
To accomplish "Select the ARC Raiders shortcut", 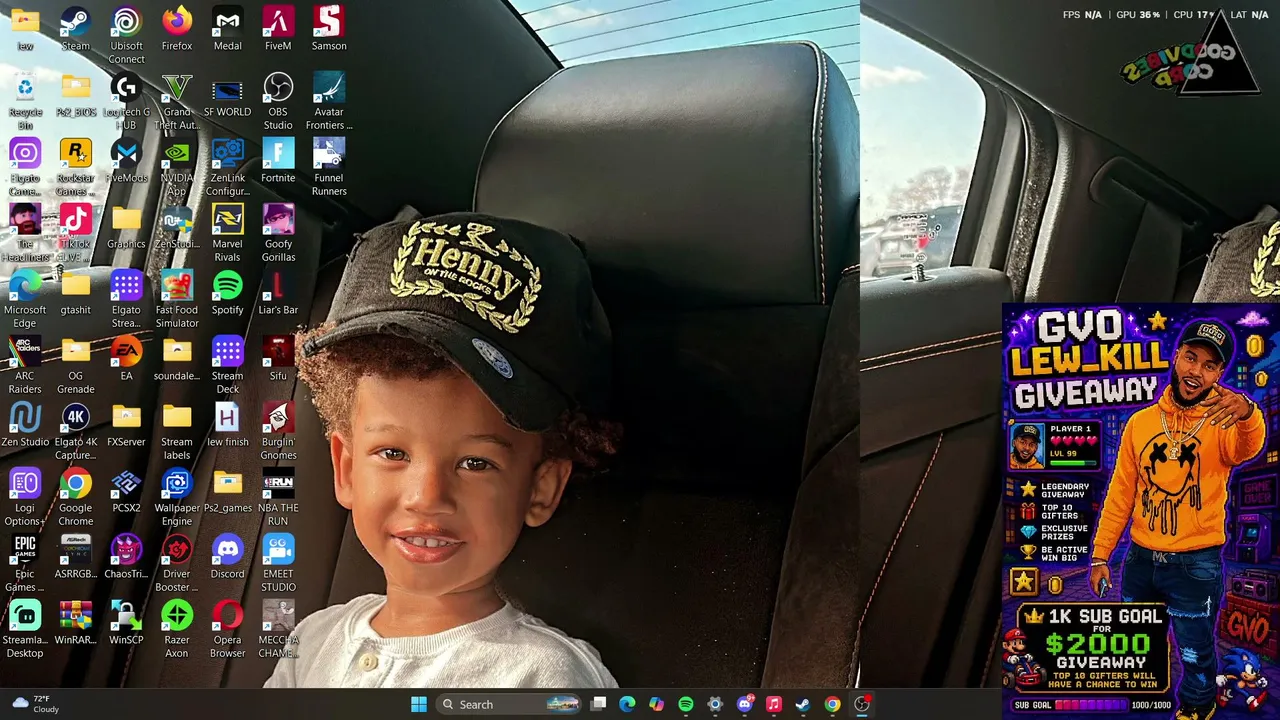I will (x=25, y=366).
